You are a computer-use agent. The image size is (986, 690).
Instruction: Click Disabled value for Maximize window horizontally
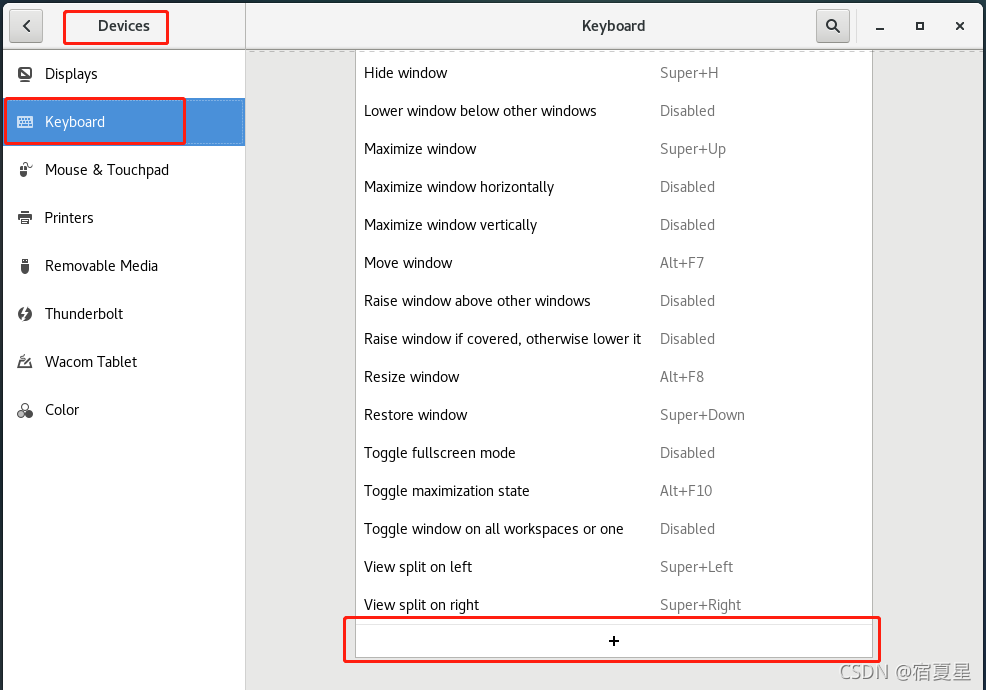pos(687,187)
